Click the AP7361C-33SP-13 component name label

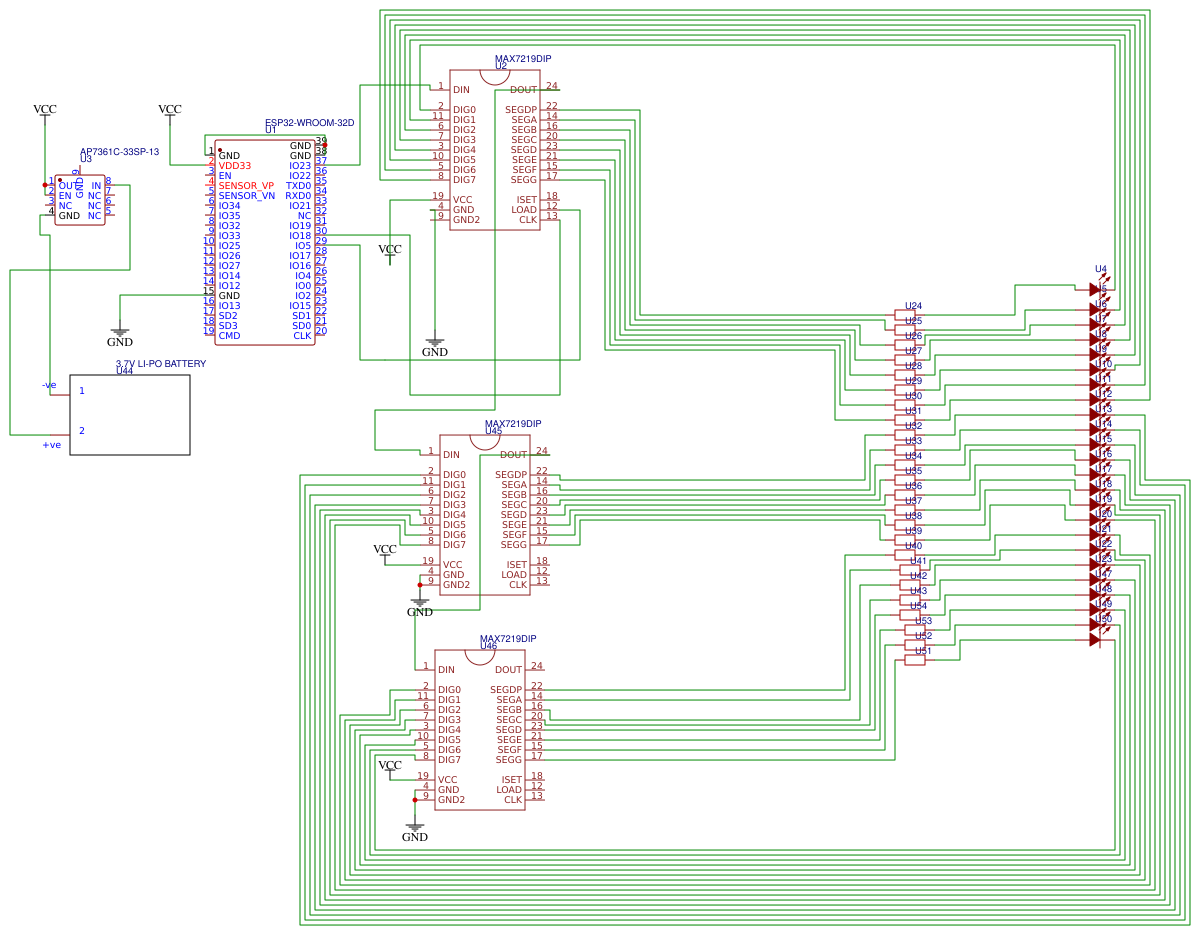click(x=119, y=152)
